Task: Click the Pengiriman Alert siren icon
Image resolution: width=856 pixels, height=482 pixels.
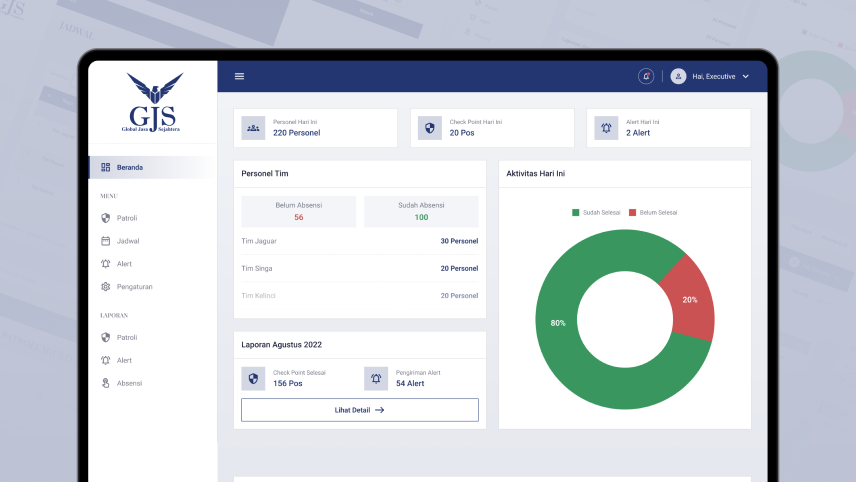Action: tap(376, 378)
